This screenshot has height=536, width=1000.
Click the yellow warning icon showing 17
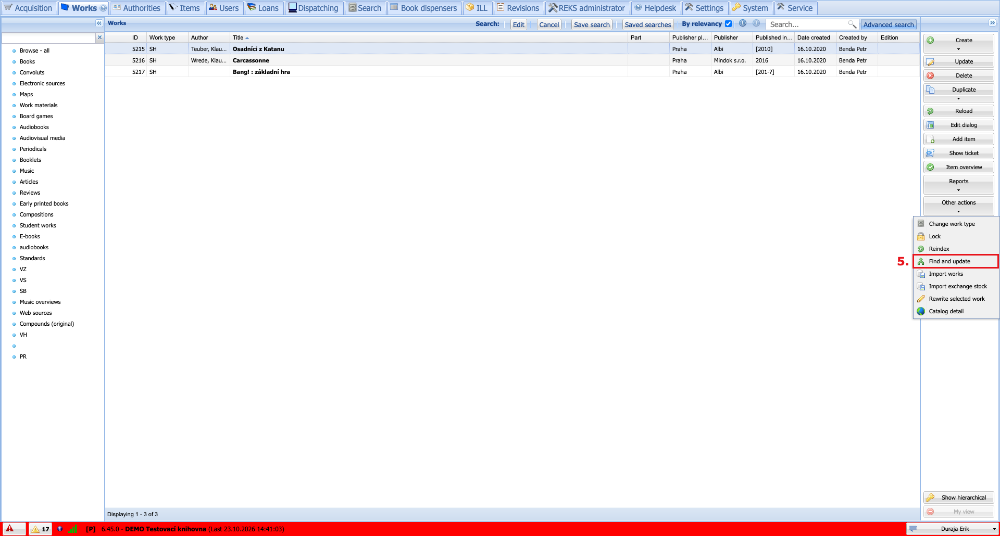pyautogui.click(x=36, y=529)
